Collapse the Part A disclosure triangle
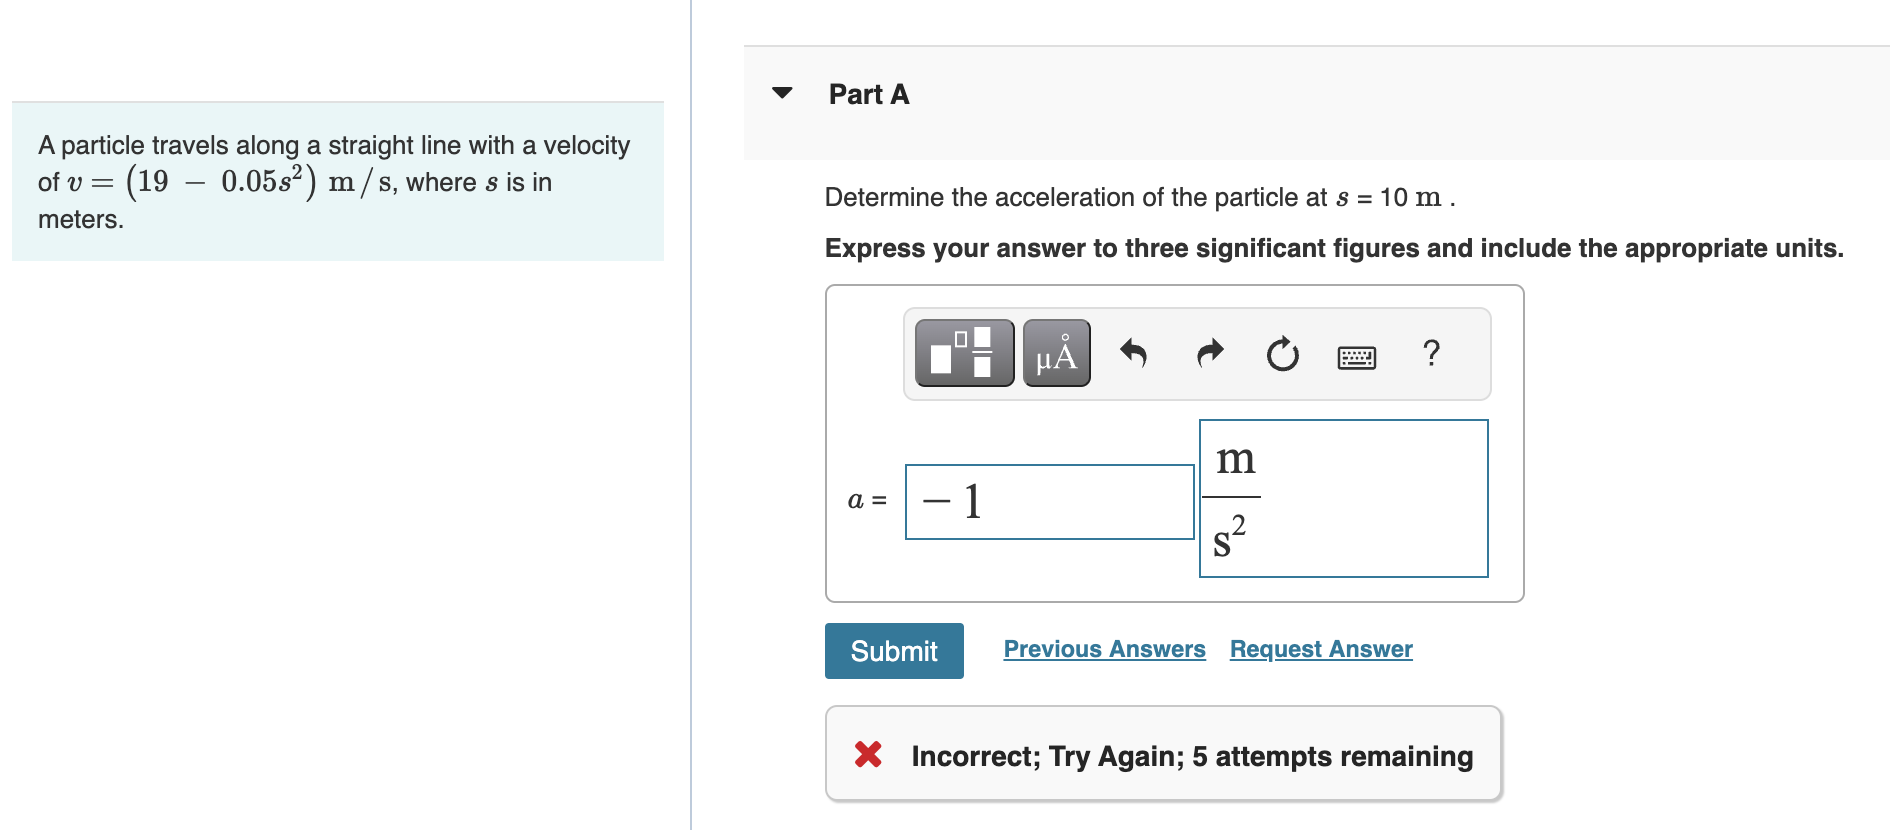The image size is (1890, 830). [783, 93]
